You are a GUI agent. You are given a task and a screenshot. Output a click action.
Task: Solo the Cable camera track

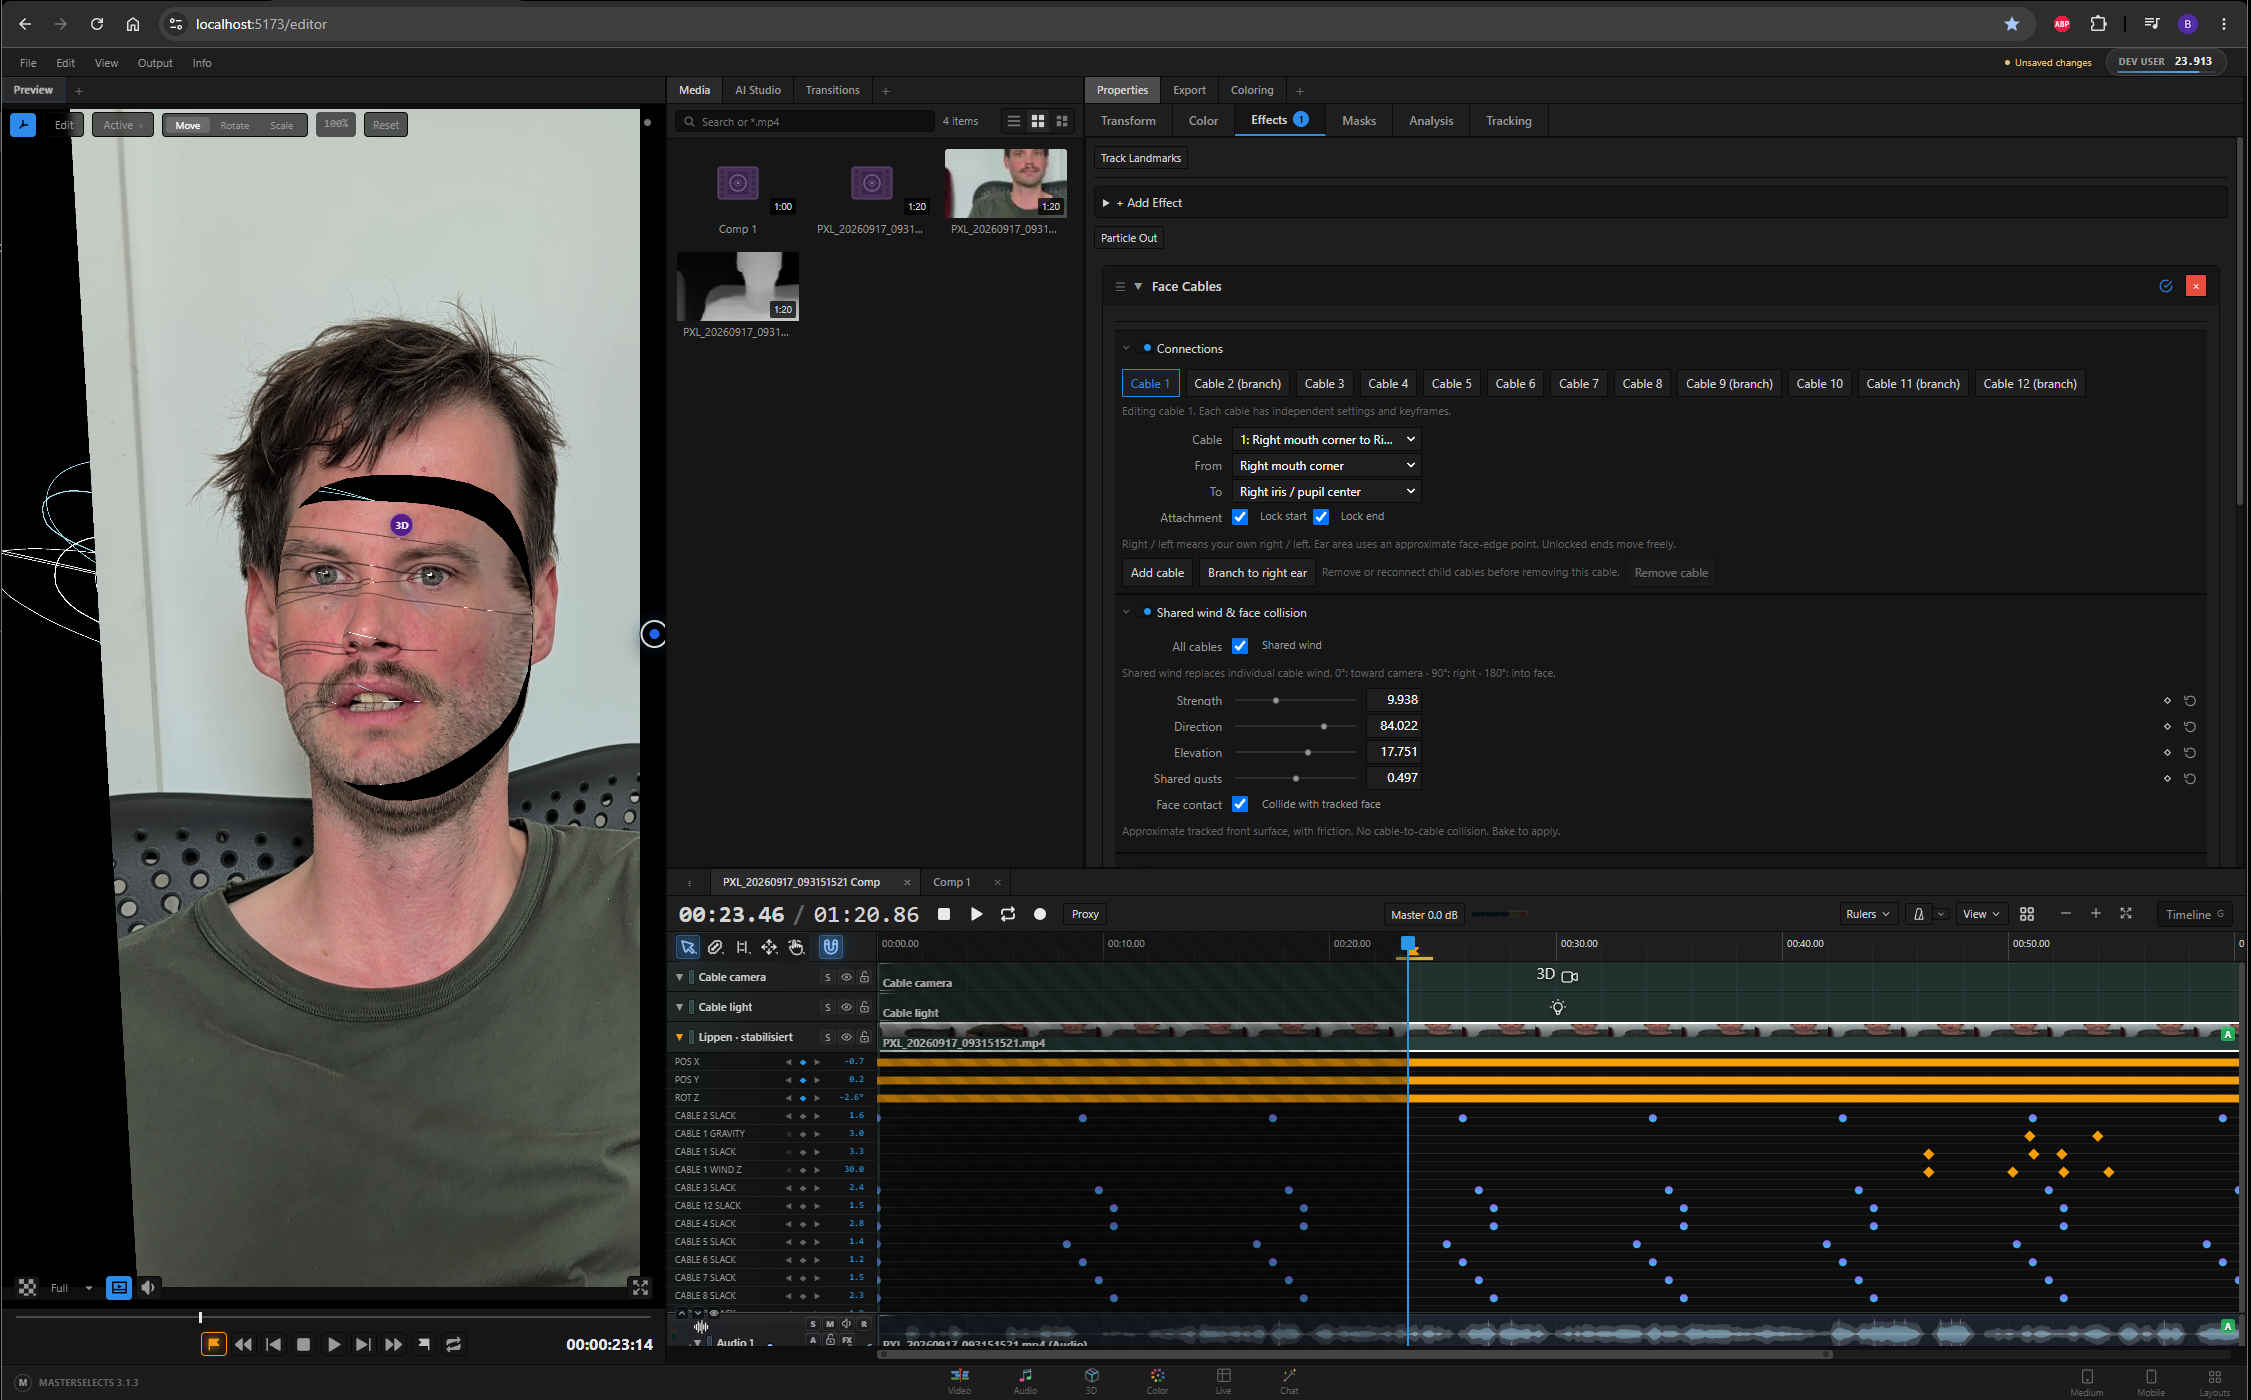827,977
